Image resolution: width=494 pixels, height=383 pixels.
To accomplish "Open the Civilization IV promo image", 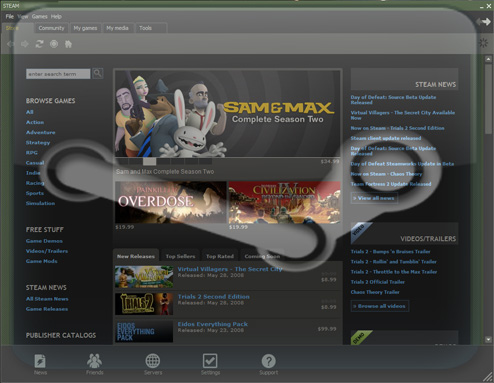I will (284, 202).
